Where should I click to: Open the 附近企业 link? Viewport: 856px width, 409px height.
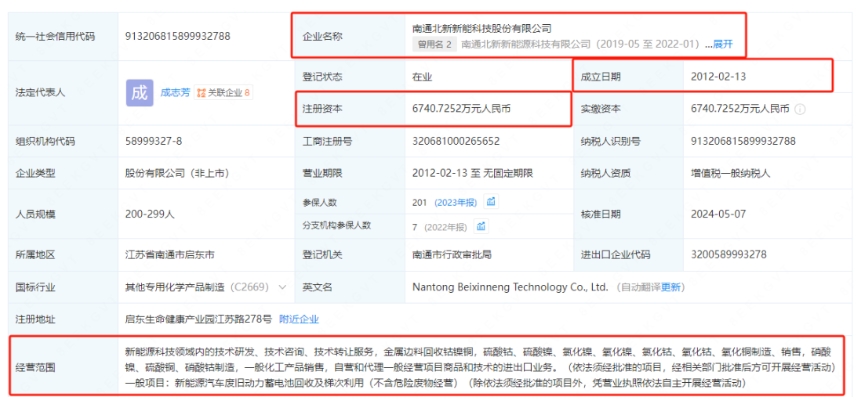299,319
